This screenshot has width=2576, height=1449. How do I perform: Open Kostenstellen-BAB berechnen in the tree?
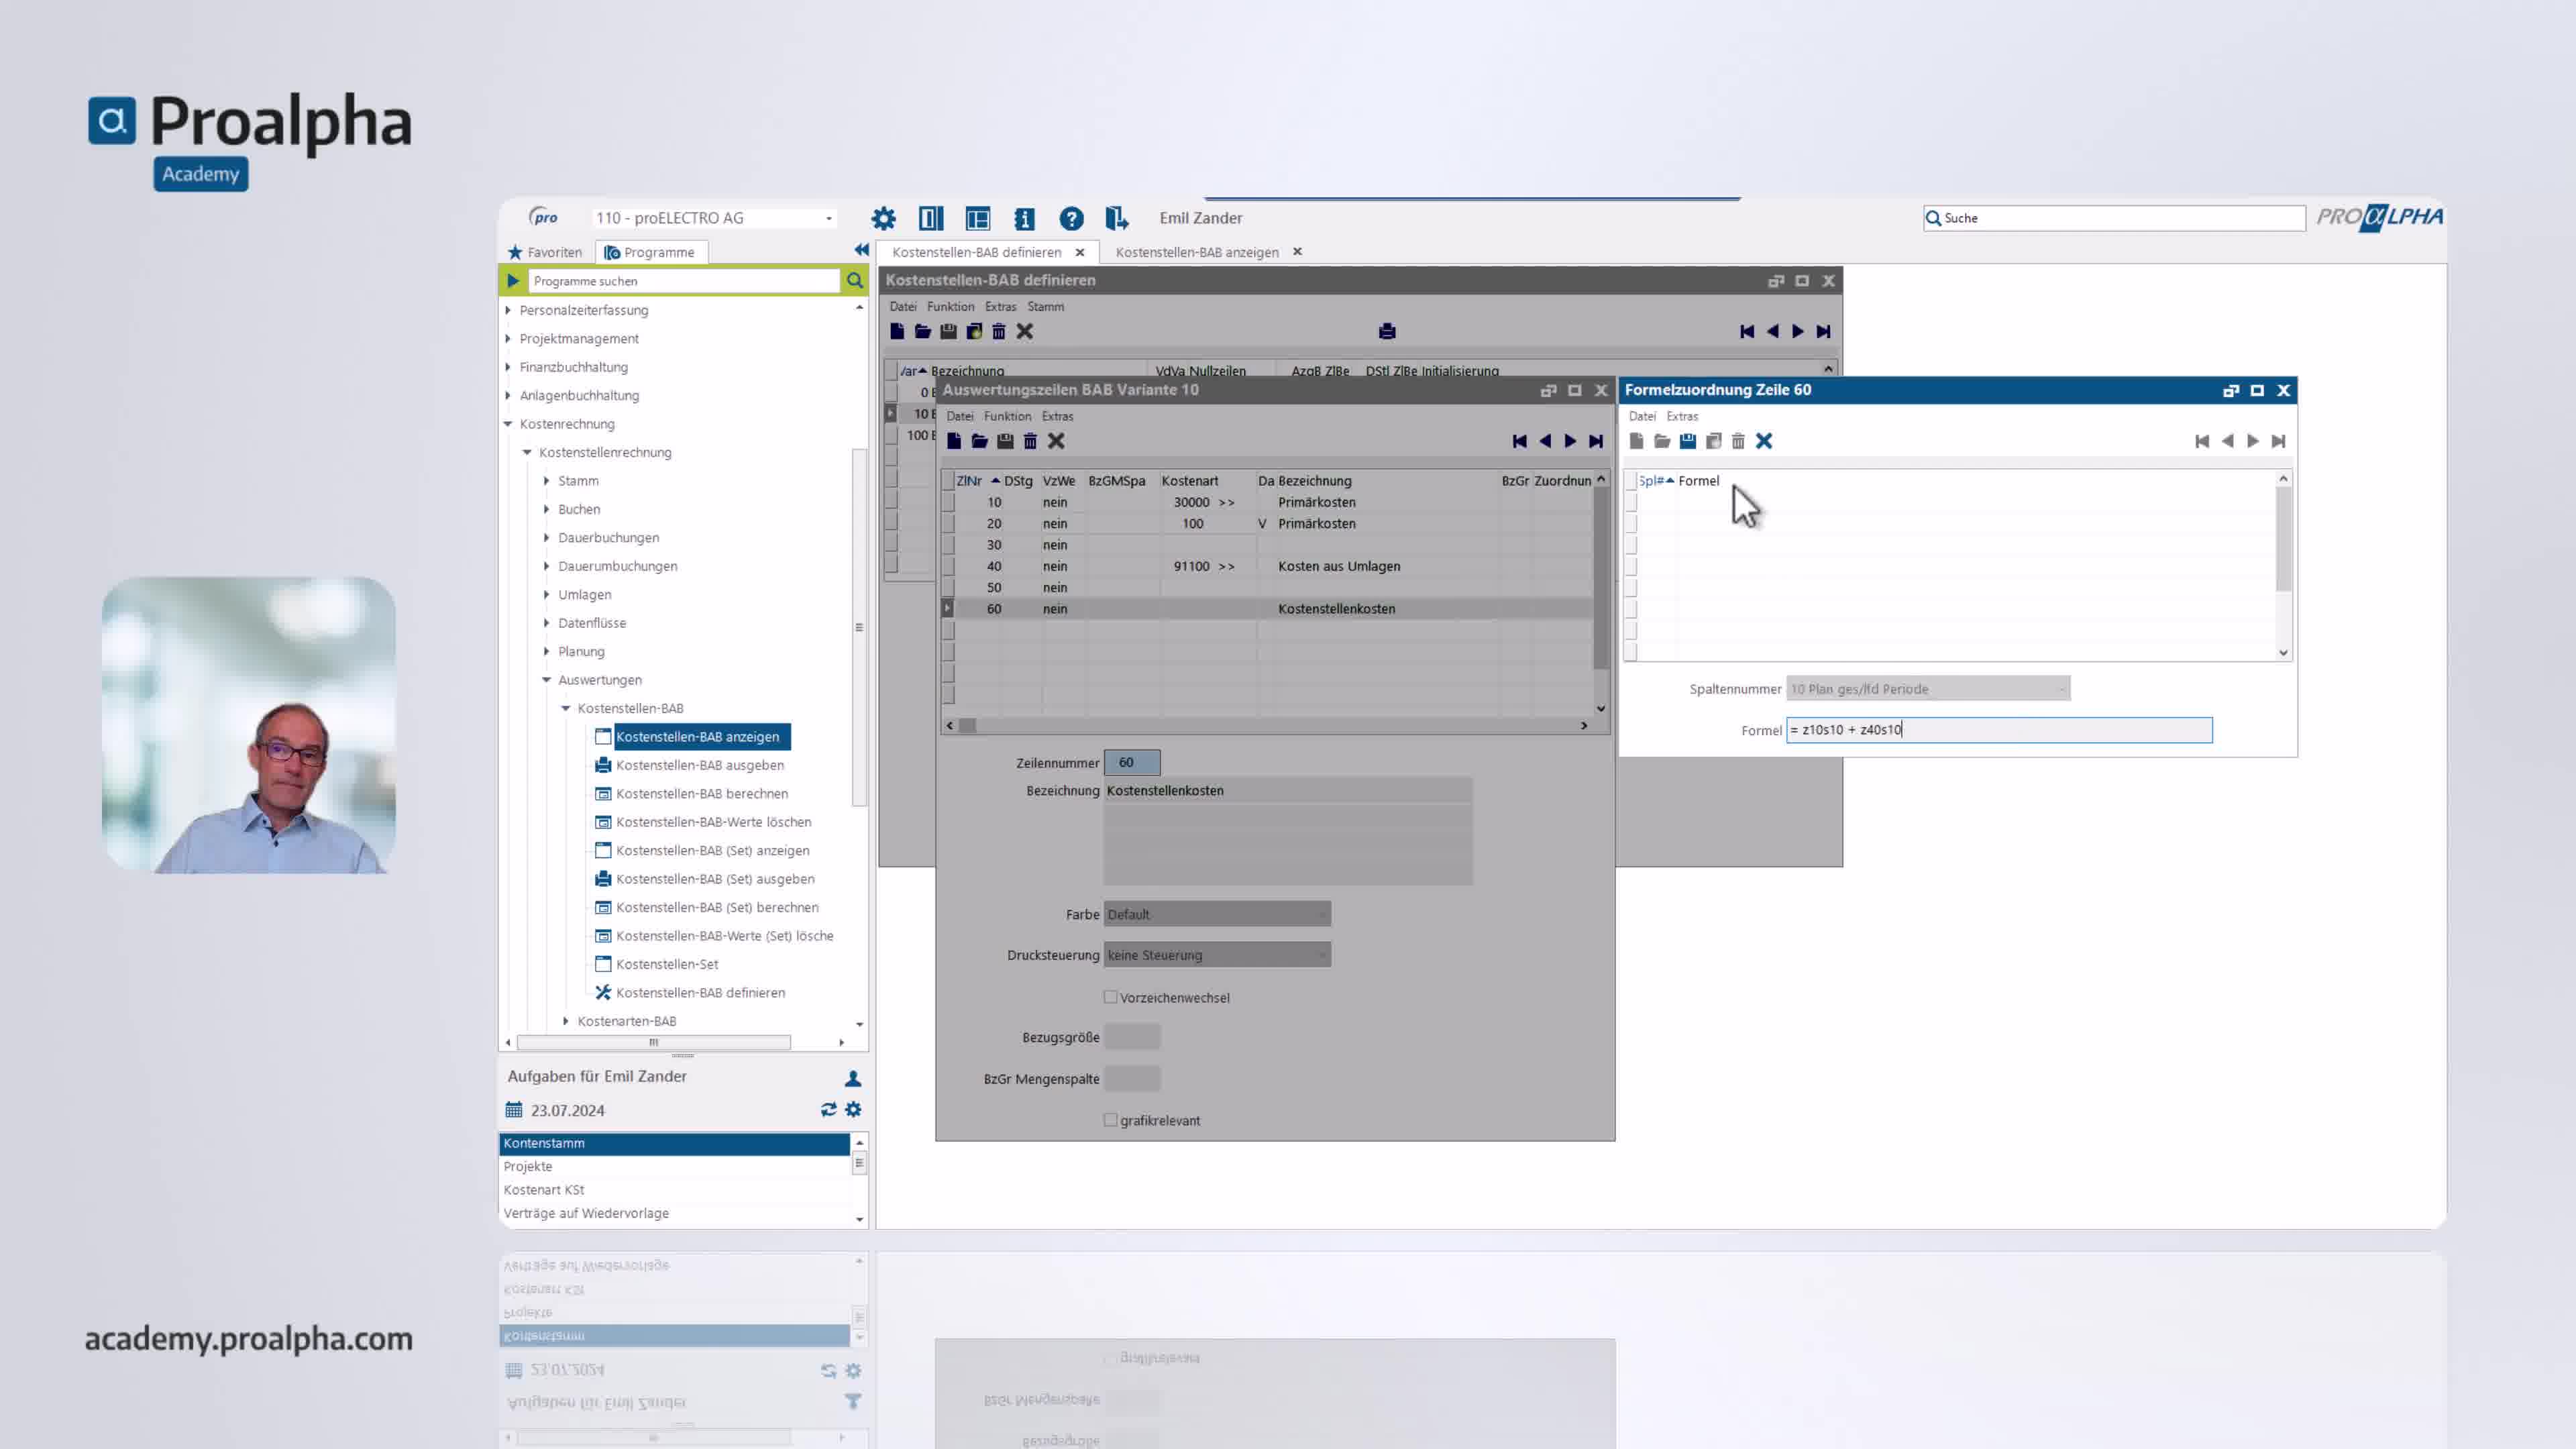701,793
